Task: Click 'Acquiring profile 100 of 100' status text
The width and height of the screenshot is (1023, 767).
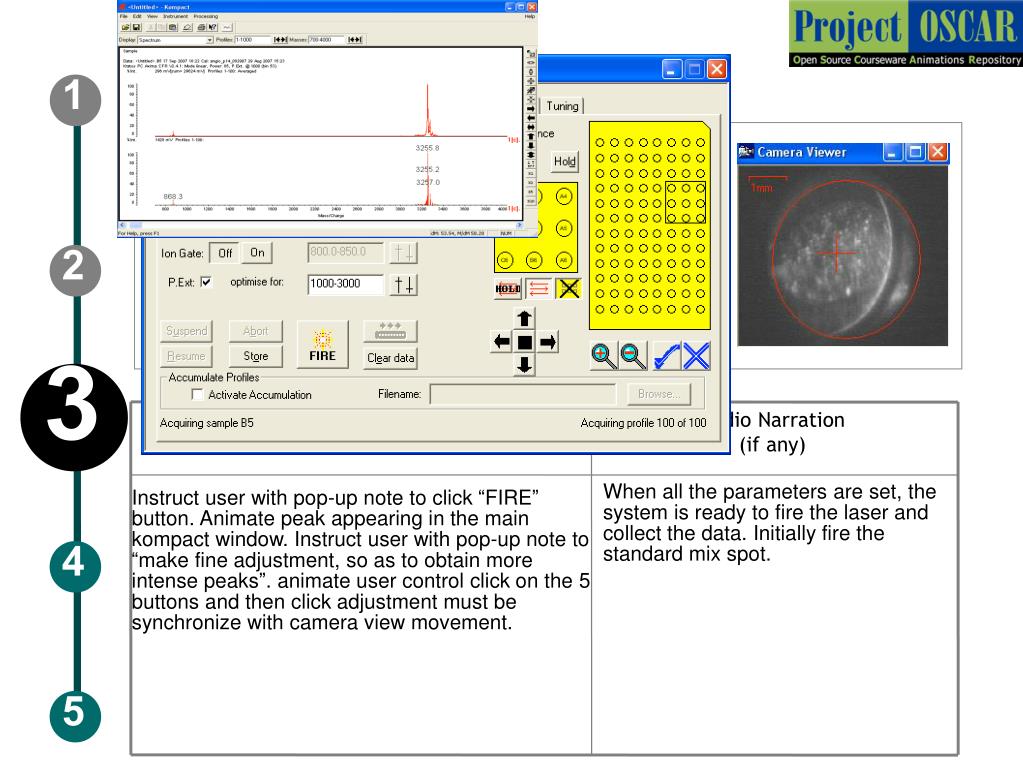Action: click(643, 423)
